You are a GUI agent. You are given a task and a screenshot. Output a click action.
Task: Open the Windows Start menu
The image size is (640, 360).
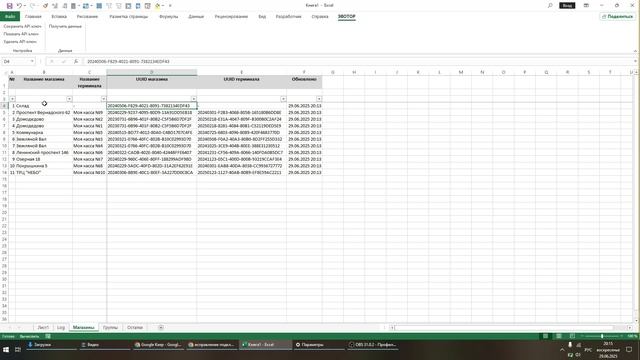click(x=6, y=350)
